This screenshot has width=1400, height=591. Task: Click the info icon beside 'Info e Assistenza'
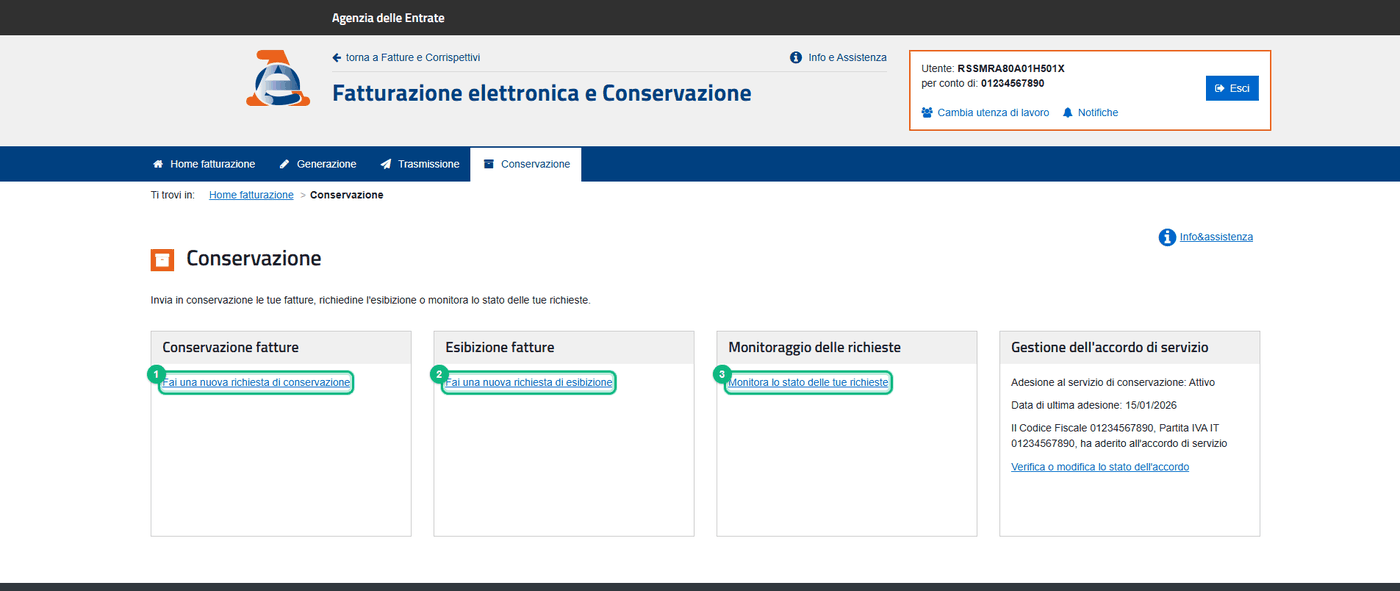[796, 58]
